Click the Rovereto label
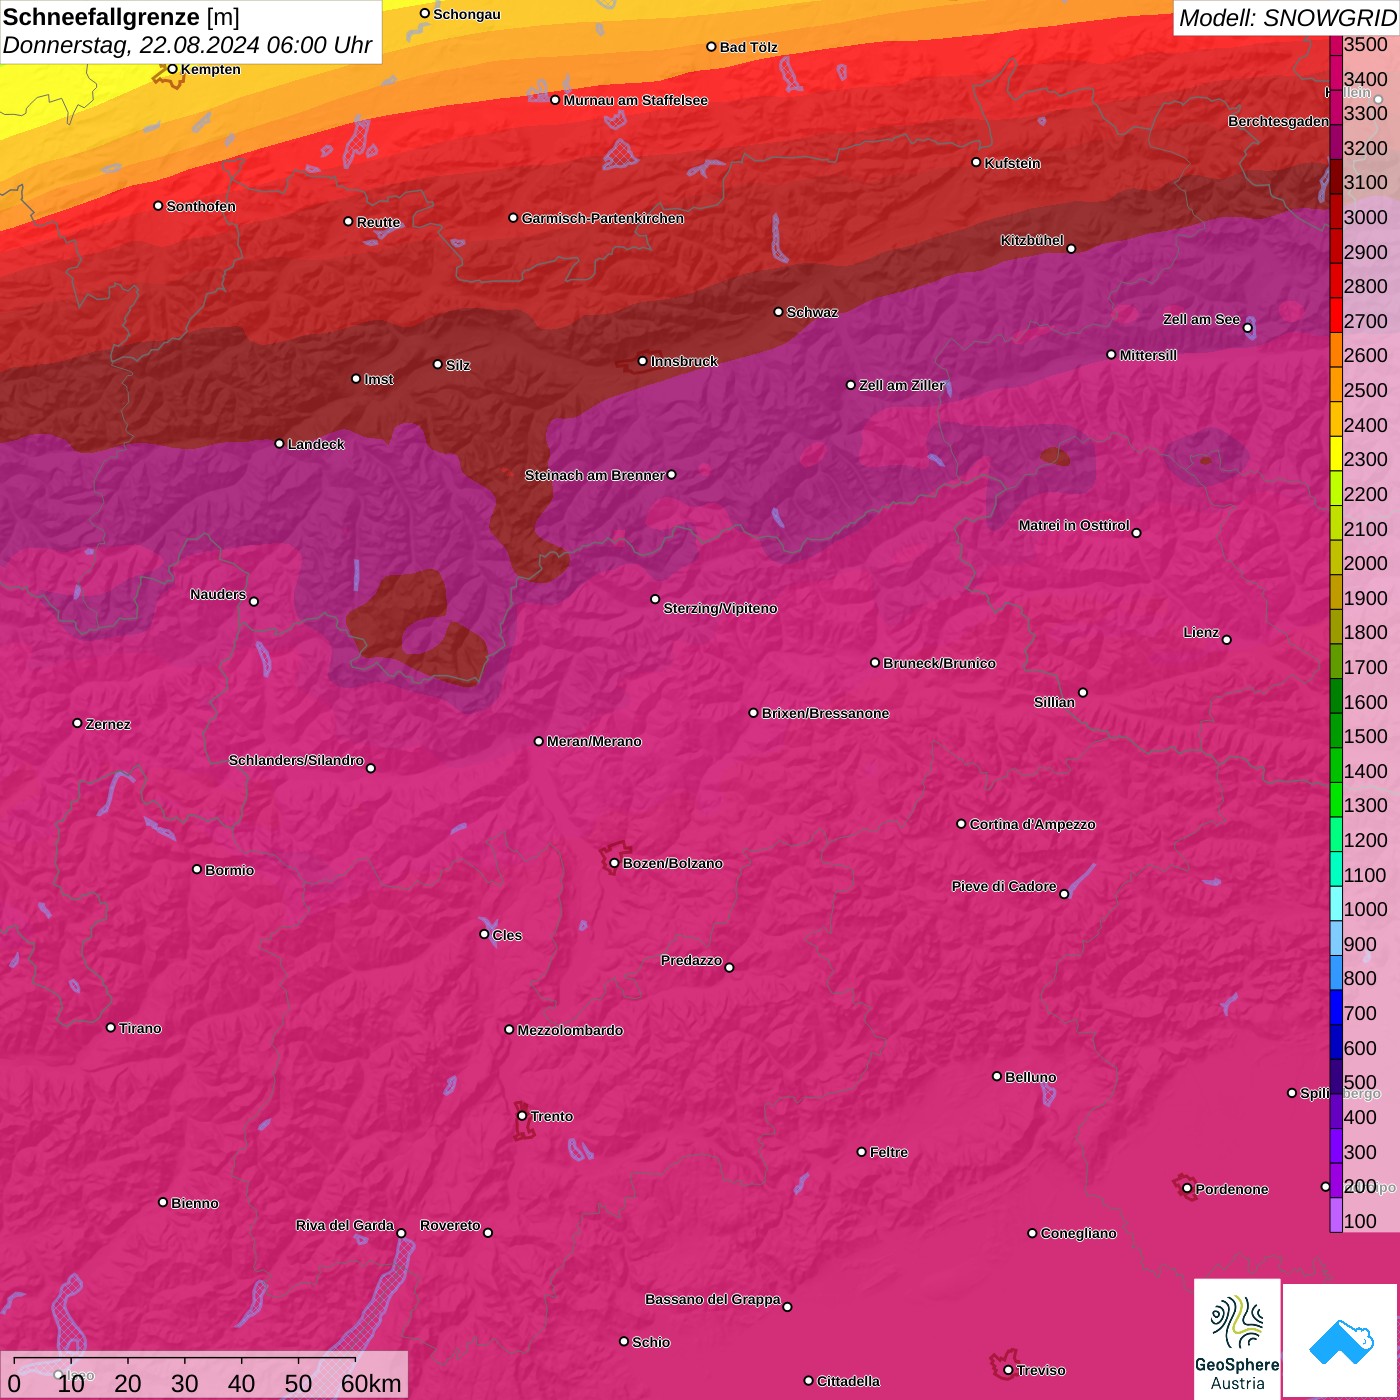This screenshot has width=1400, height=1400. [450, 1225]
